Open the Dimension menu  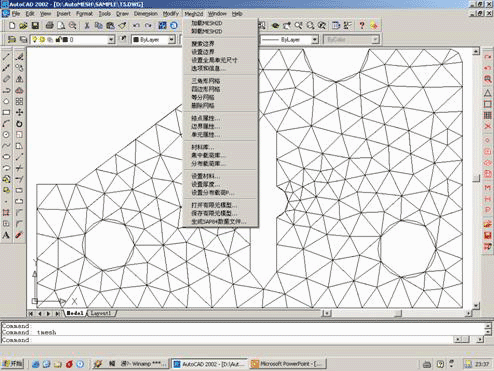coord(146,14)
